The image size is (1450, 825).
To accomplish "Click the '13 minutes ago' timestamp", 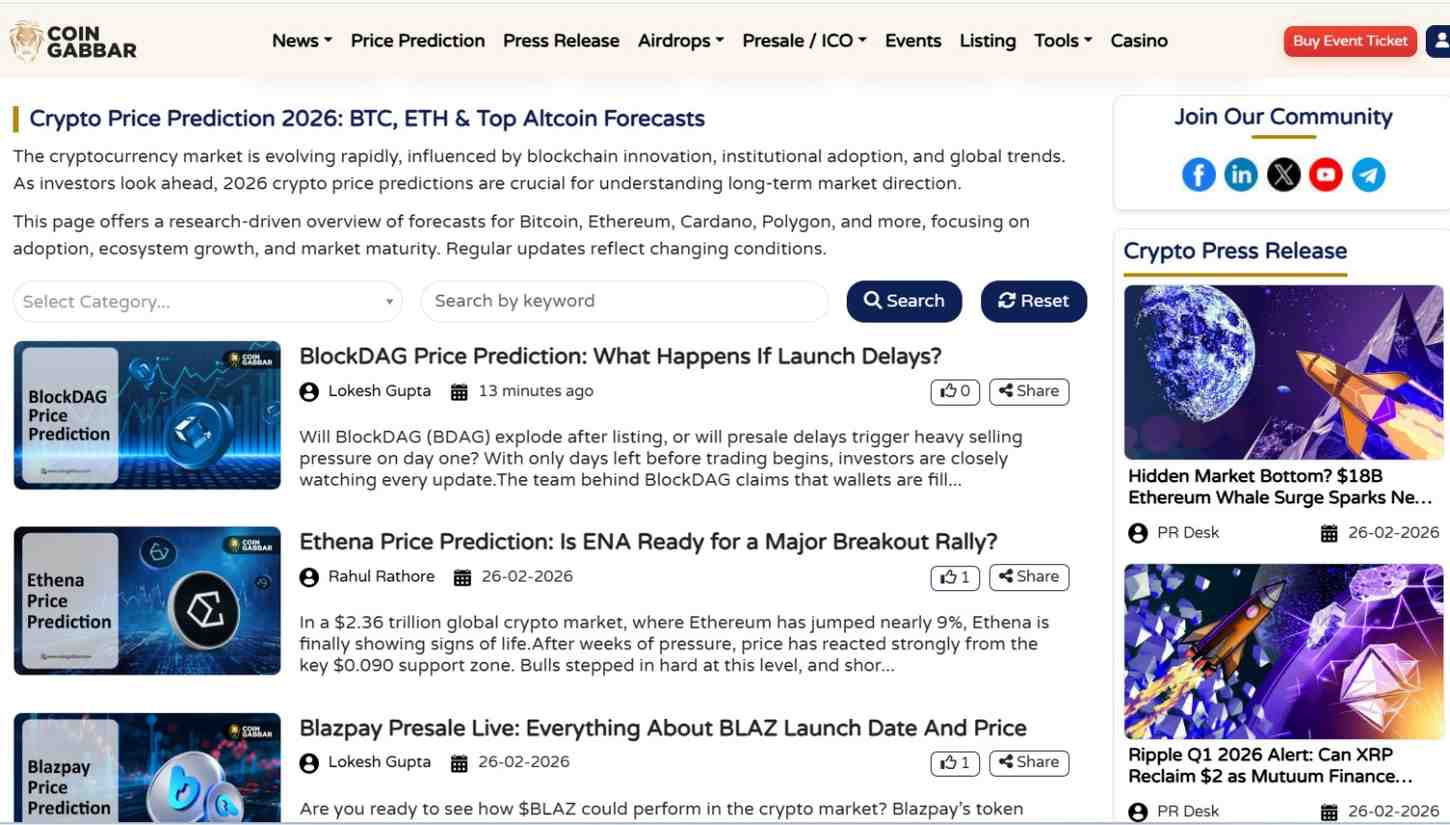I will pyautogui.click(x=536, y=391).
